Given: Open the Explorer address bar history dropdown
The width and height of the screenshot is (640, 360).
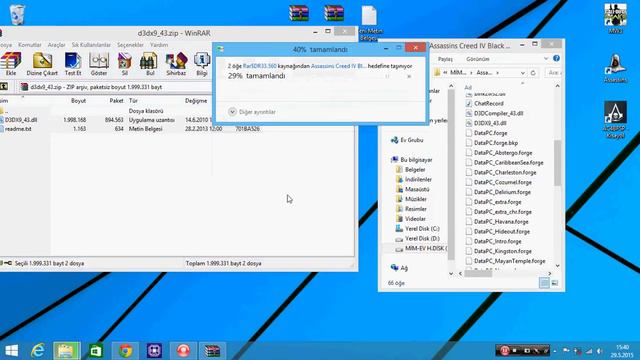Looking at the screenshot, I should point(522,73).
